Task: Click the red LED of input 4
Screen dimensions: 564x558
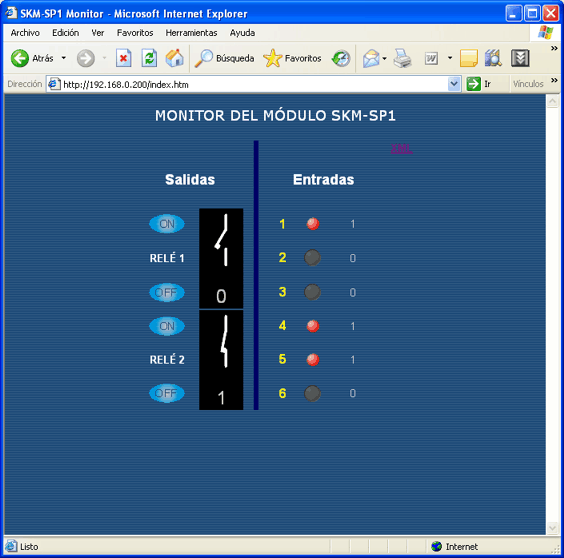Action: [x=313, y=326]
